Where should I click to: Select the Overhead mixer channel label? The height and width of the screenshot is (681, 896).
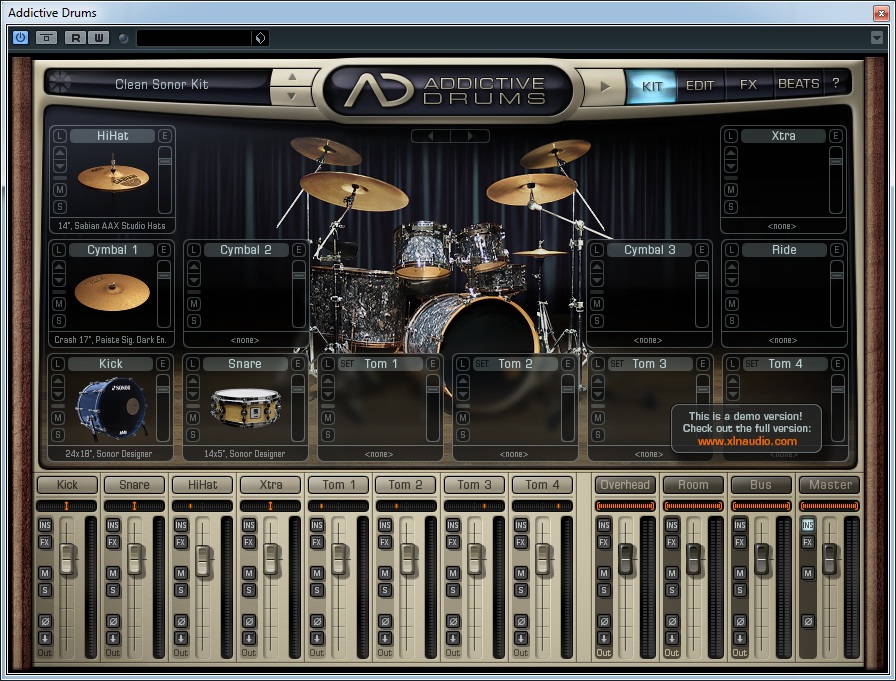(x=625, y=485)
